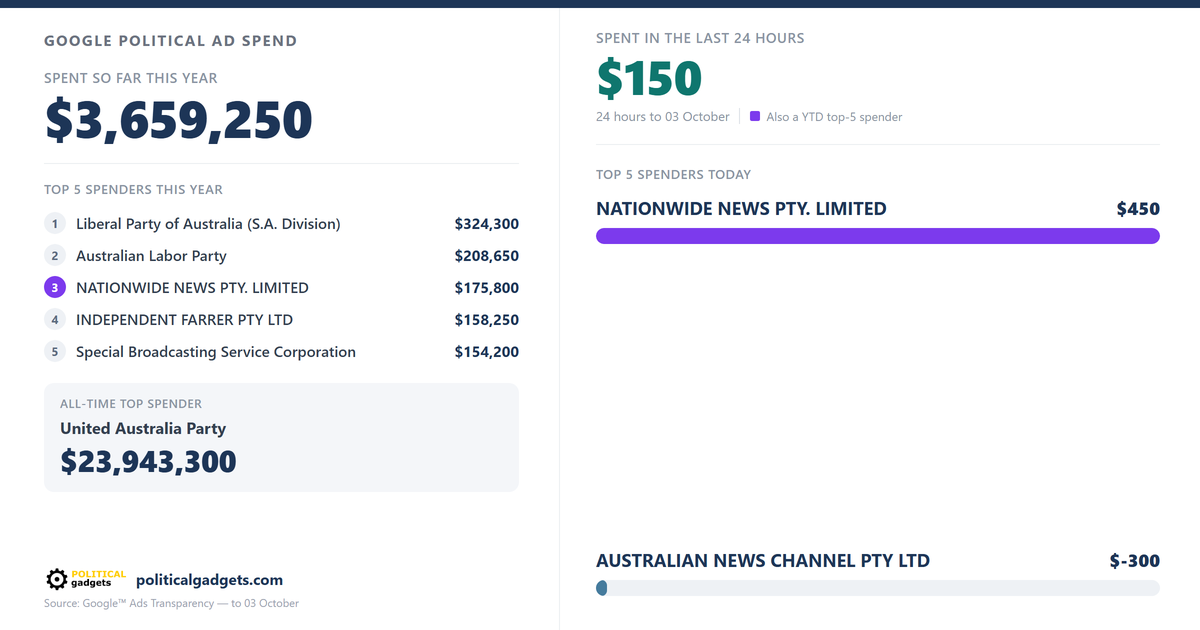Click the $158,250 amount
The image size is (1200, 630).
[487, 320]
